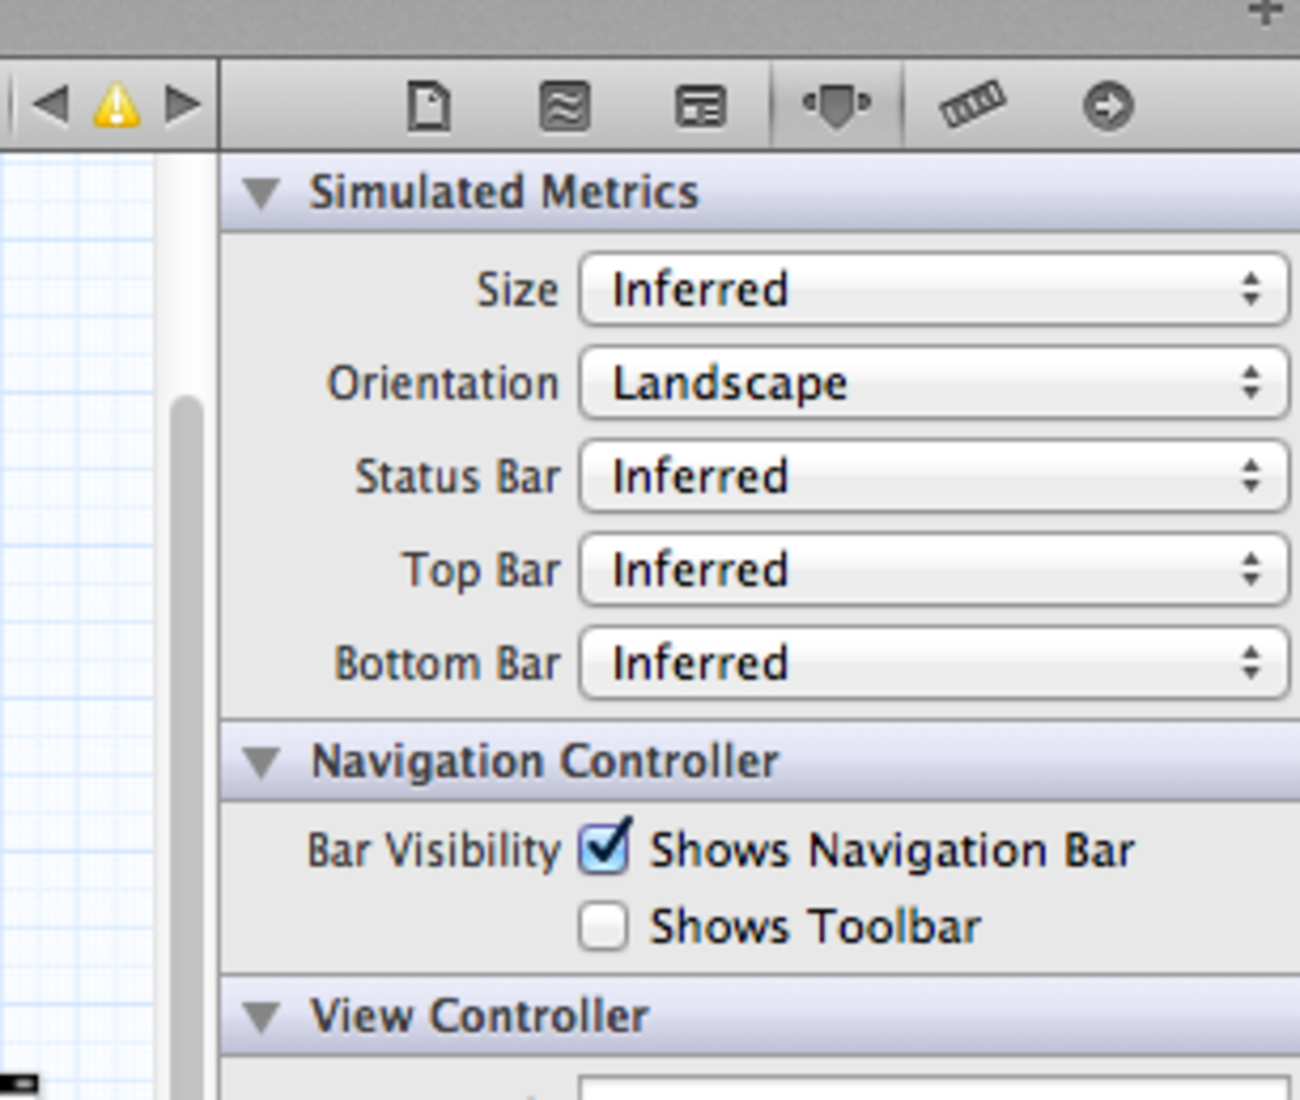Open the Bottom Bar dropdown
1300x1100 pixels.
(933, 664)
